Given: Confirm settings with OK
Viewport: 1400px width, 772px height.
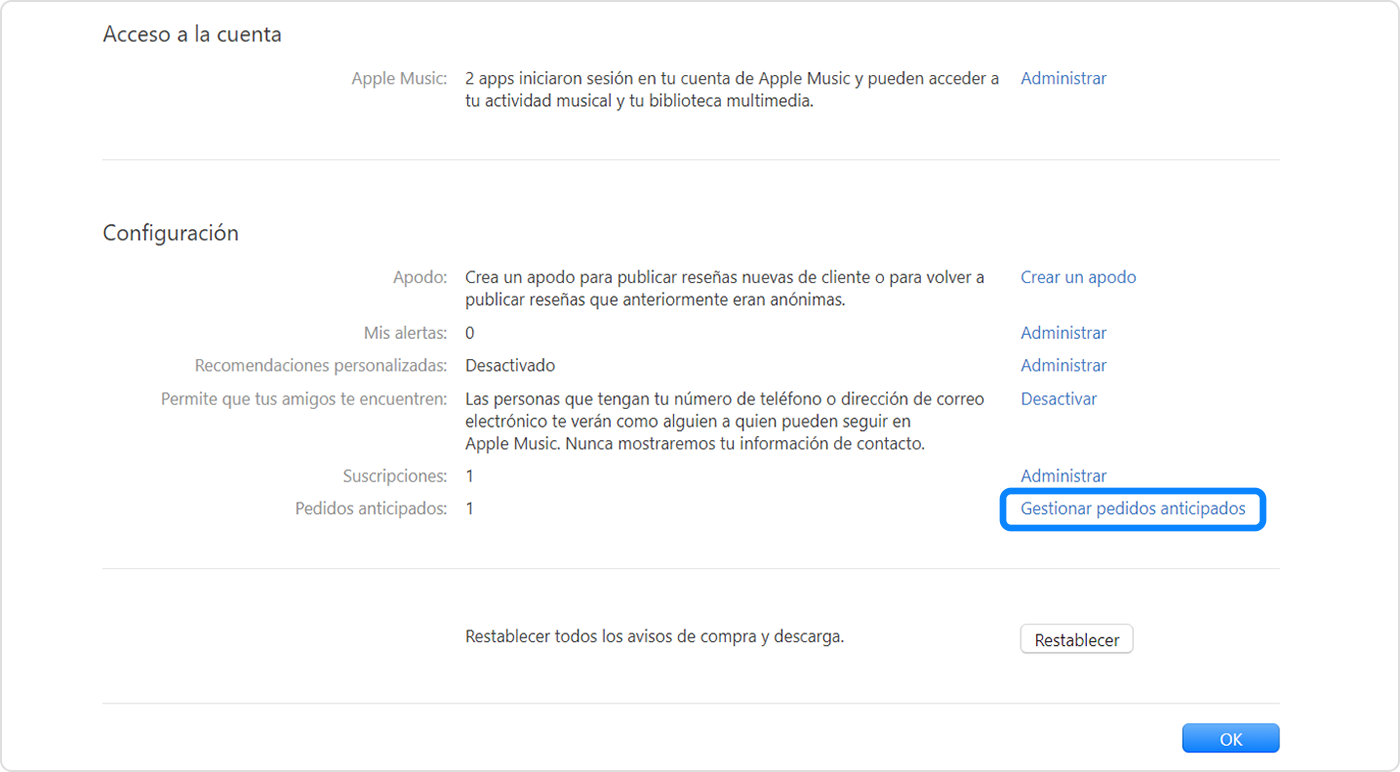Looking at the screenshot, I should [x=1230, y=738].
